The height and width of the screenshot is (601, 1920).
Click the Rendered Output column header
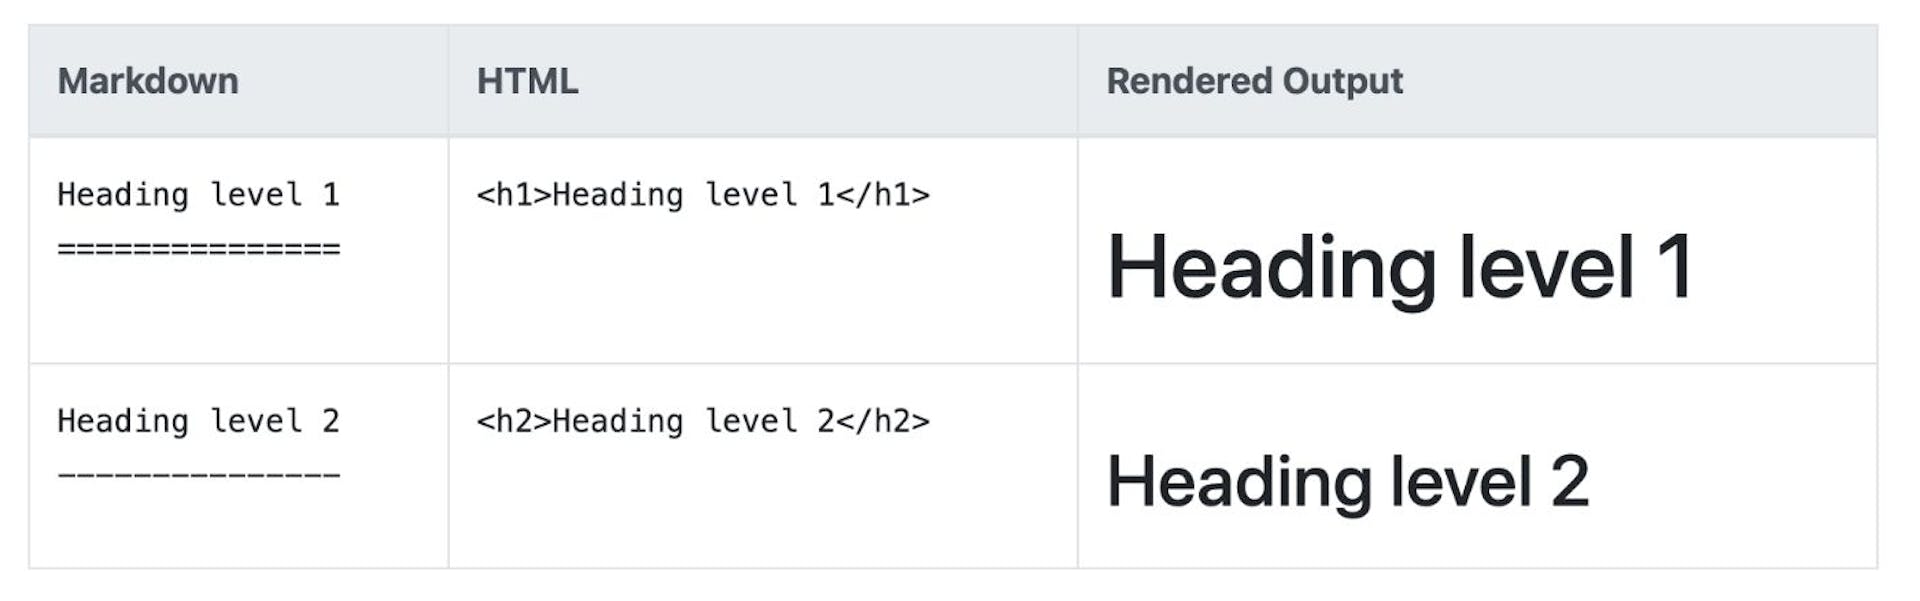[1254, 81]
